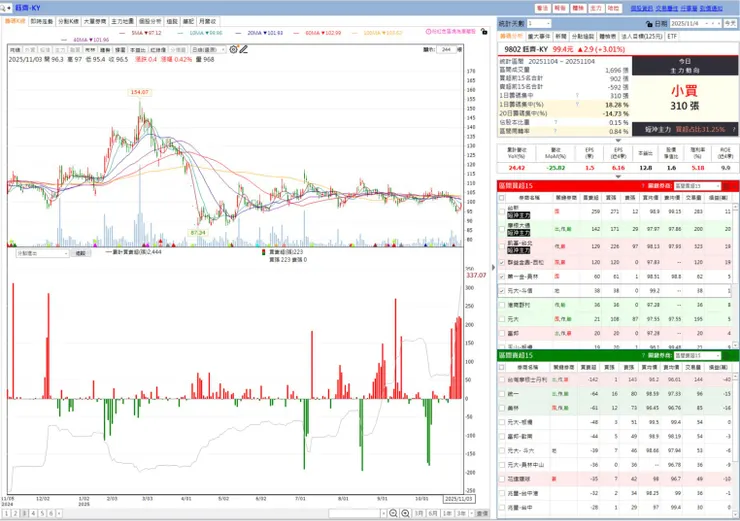This screenshot has height=521, width=740.
Task: Select the 3月 range button below the chart
Action: pyautogui.click(x=419, y=513)
